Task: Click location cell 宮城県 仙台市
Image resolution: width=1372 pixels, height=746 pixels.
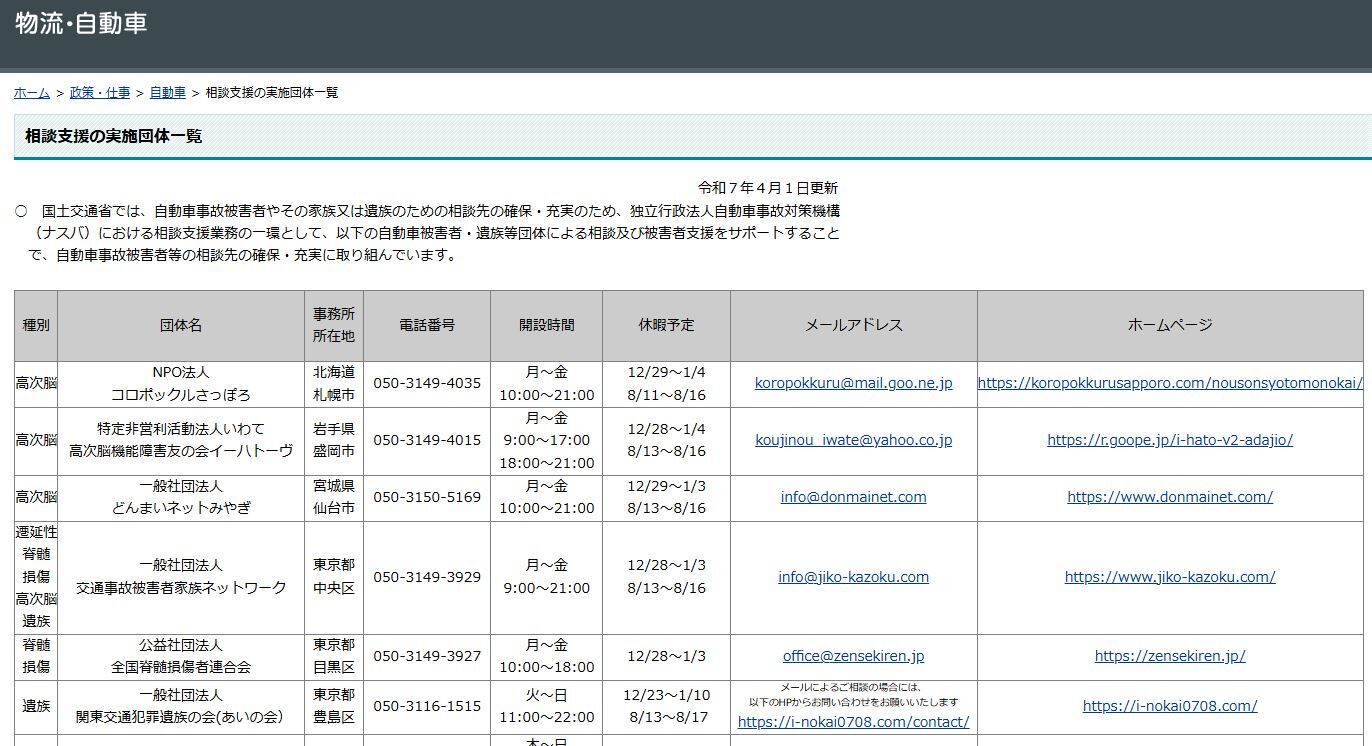Action: [334, 497]
